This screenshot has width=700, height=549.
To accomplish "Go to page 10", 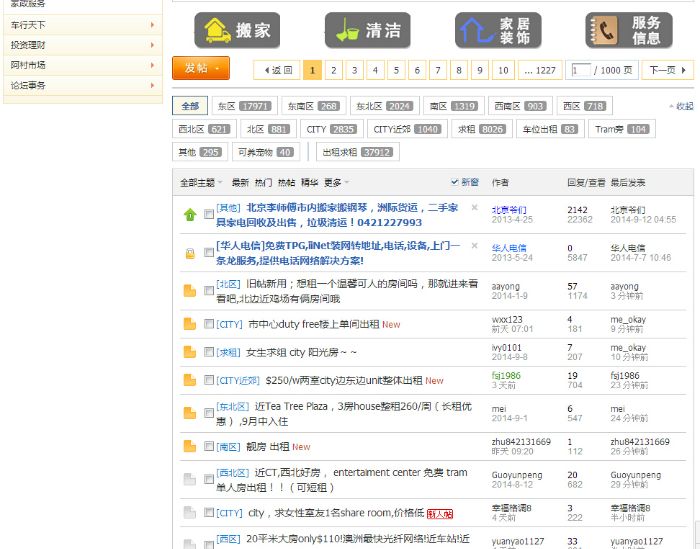I will tap(503, 70).
